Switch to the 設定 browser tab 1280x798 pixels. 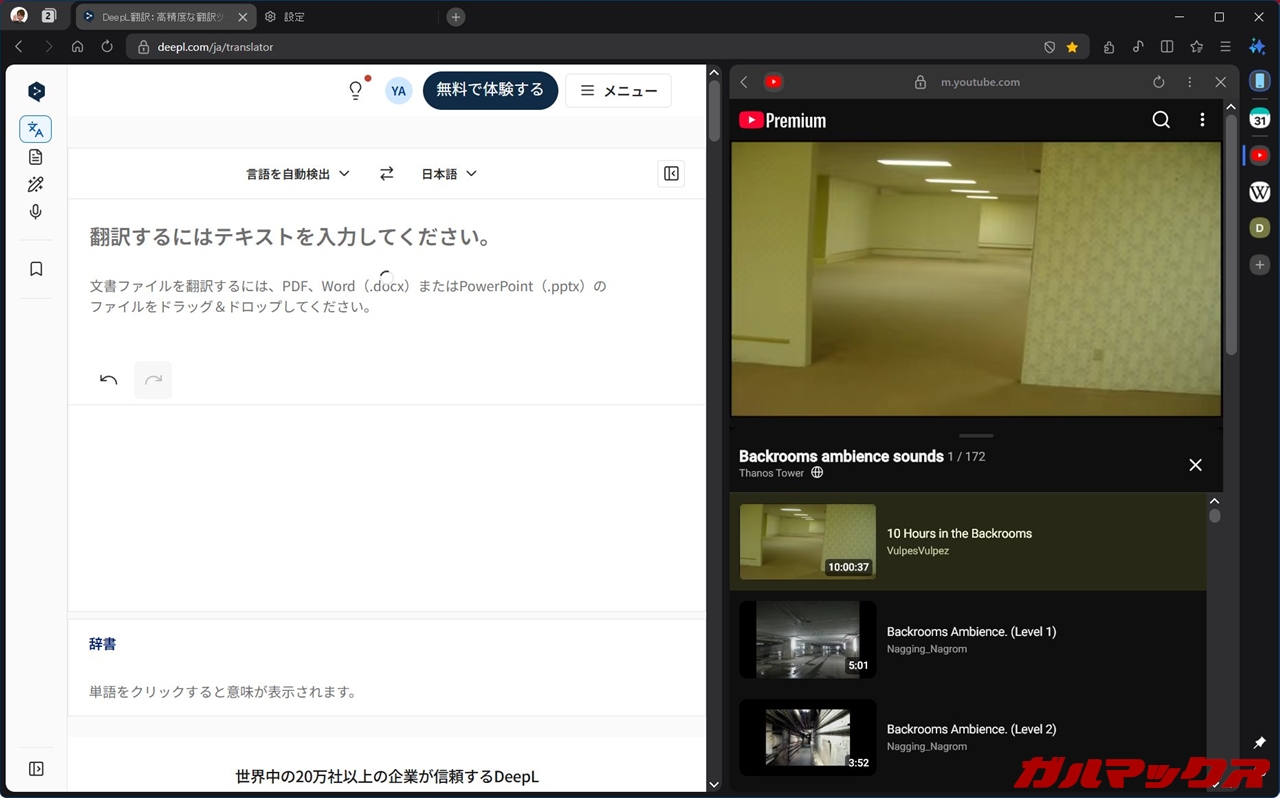tap(285, 17)
